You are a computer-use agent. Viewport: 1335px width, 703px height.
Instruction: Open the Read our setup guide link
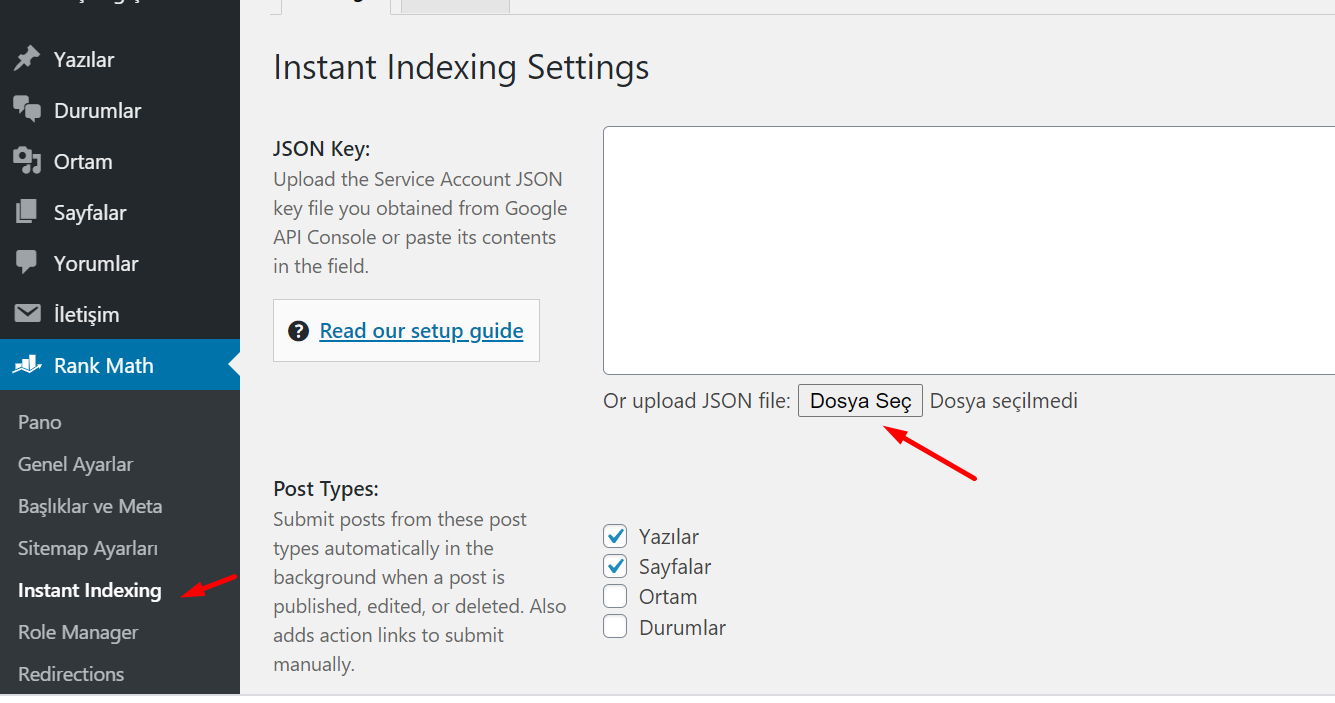coord(421,331)
